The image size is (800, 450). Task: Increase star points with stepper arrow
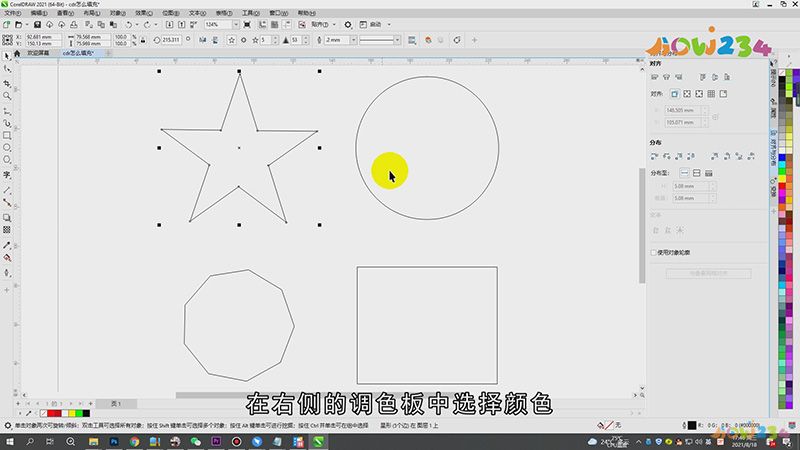point(276,38)
